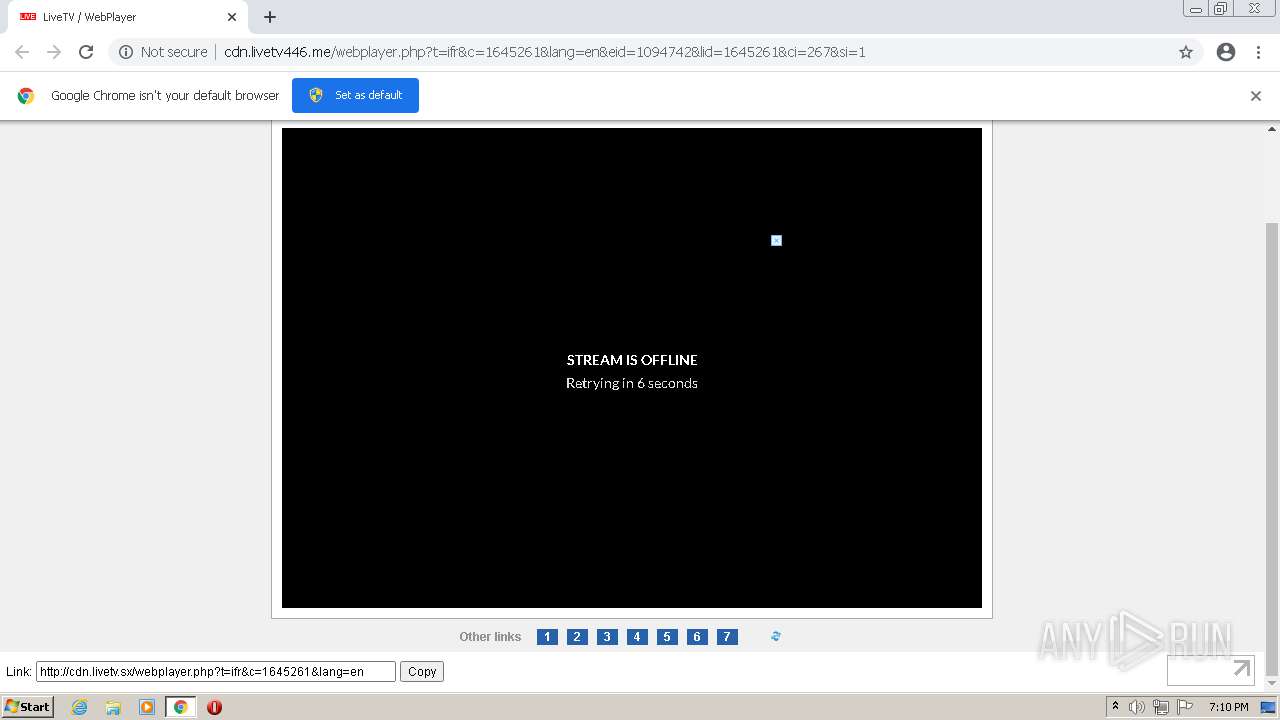Launch Internet Explorer from the taskbar
Image resolution: width=1280 pixels, height=720 pixels.
[79, 707]
